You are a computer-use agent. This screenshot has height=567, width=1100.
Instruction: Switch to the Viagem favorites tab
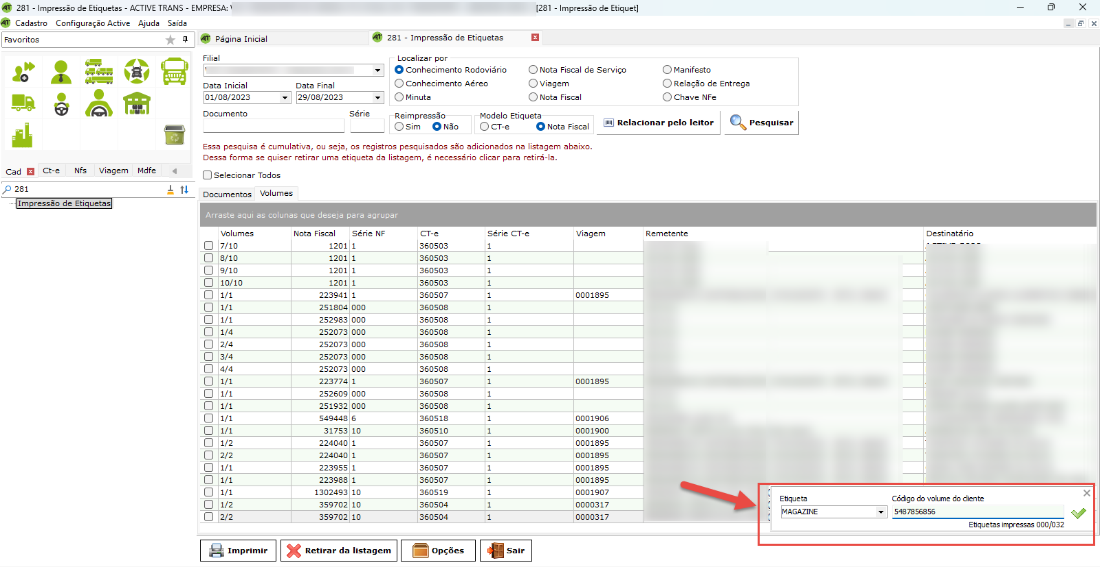coord(114,171)
